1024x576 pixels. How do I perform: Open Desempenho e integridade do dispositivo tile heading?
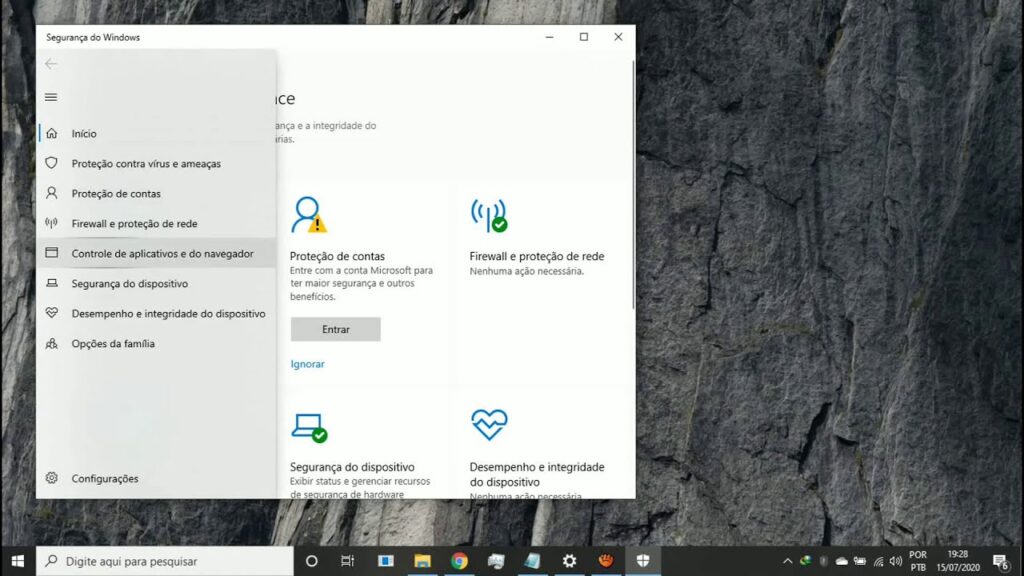537,475
